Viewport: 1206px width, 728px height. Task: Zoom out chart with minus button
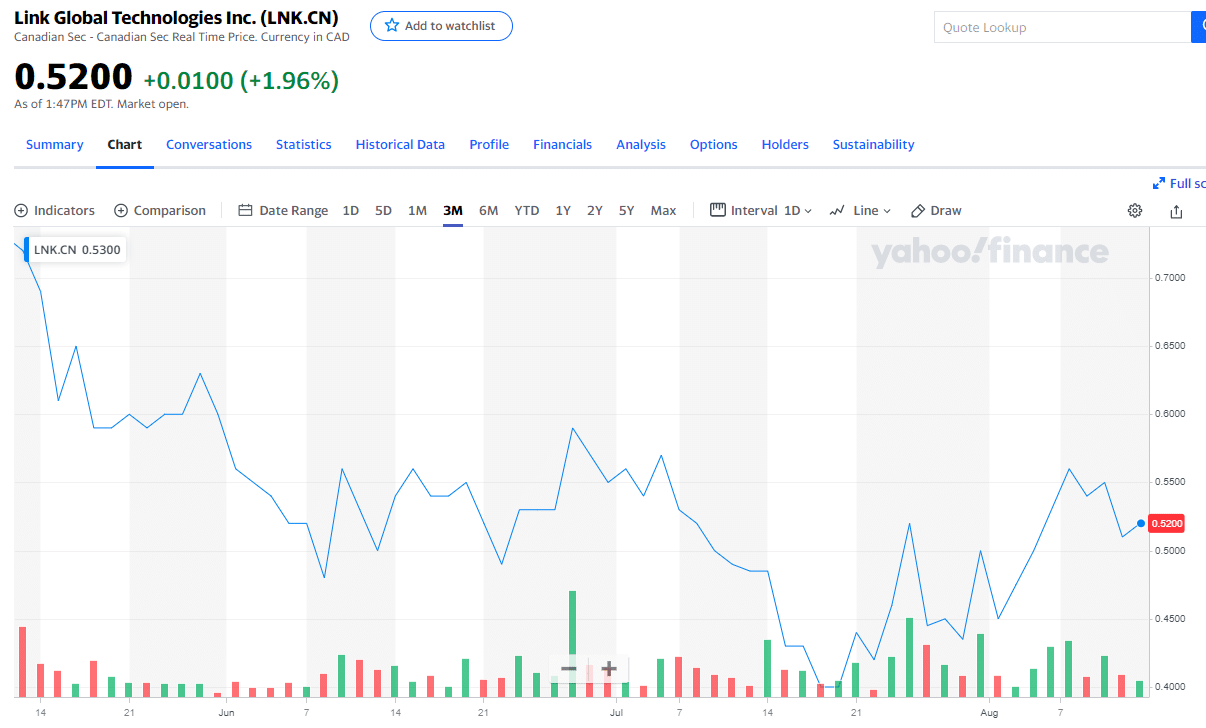click(569, 669)
